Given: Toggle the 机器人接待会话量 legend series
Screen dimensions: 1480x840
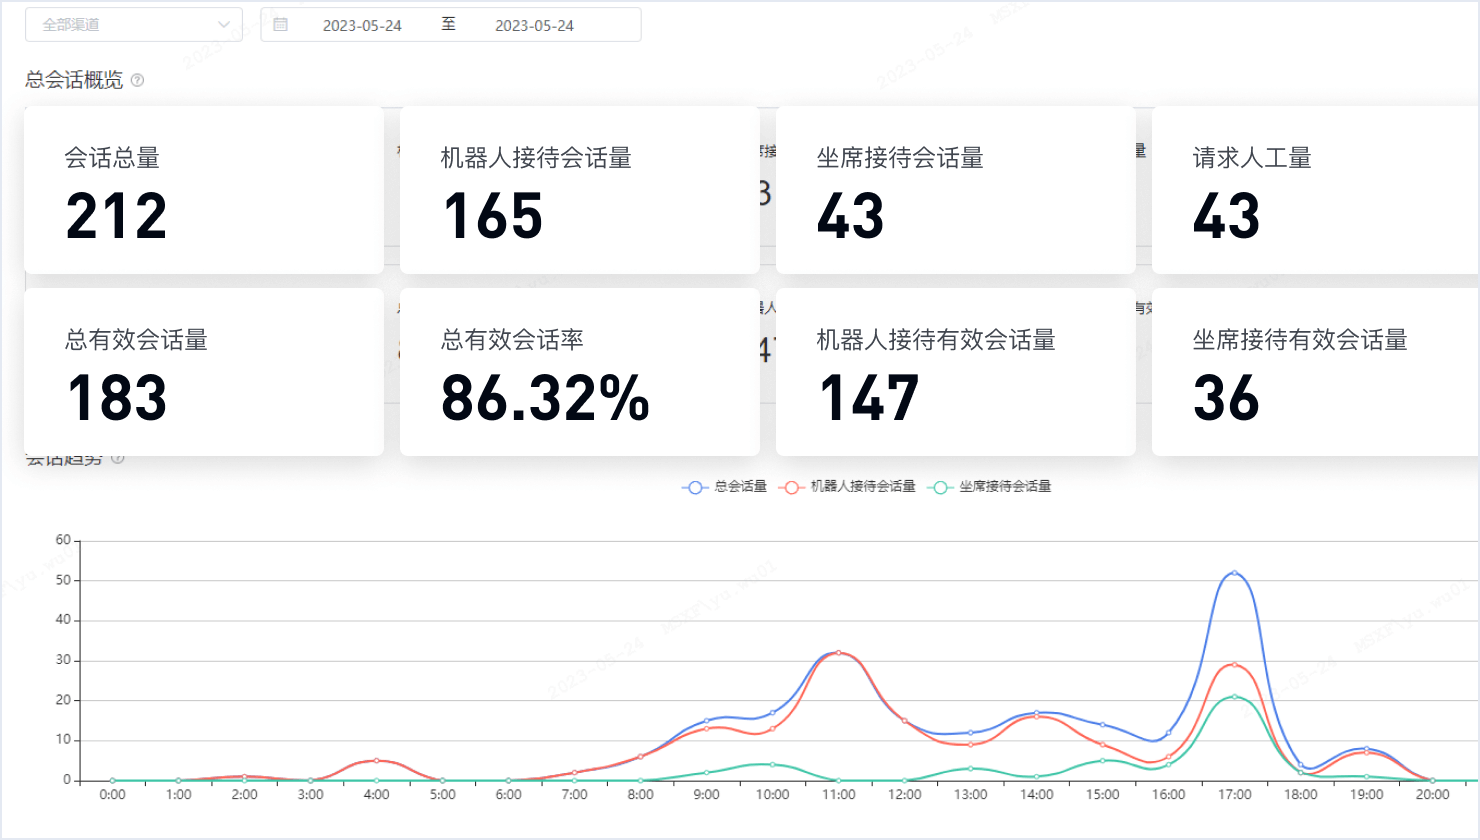Looking at the screenshot, I should pyautogui.click(x=848, y=487).
